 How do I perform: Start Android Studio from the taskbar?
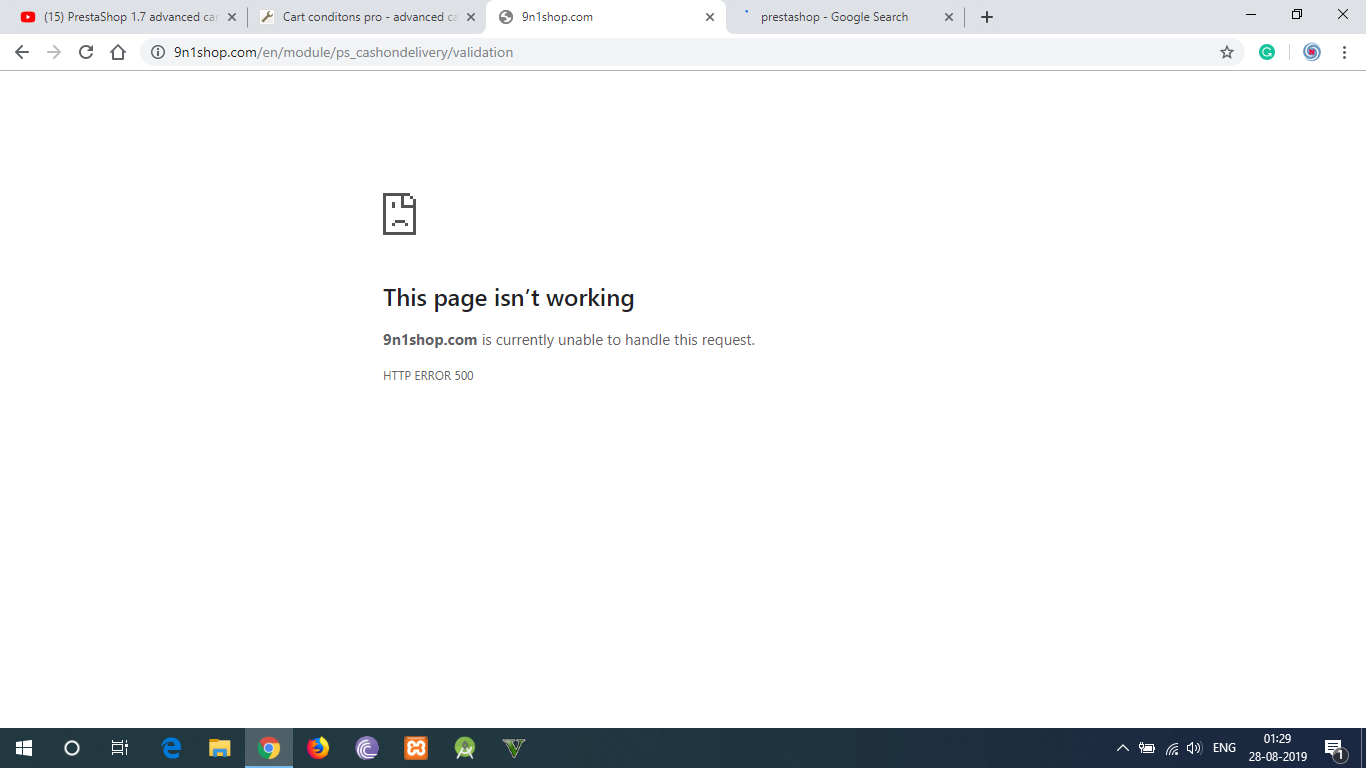464,747
